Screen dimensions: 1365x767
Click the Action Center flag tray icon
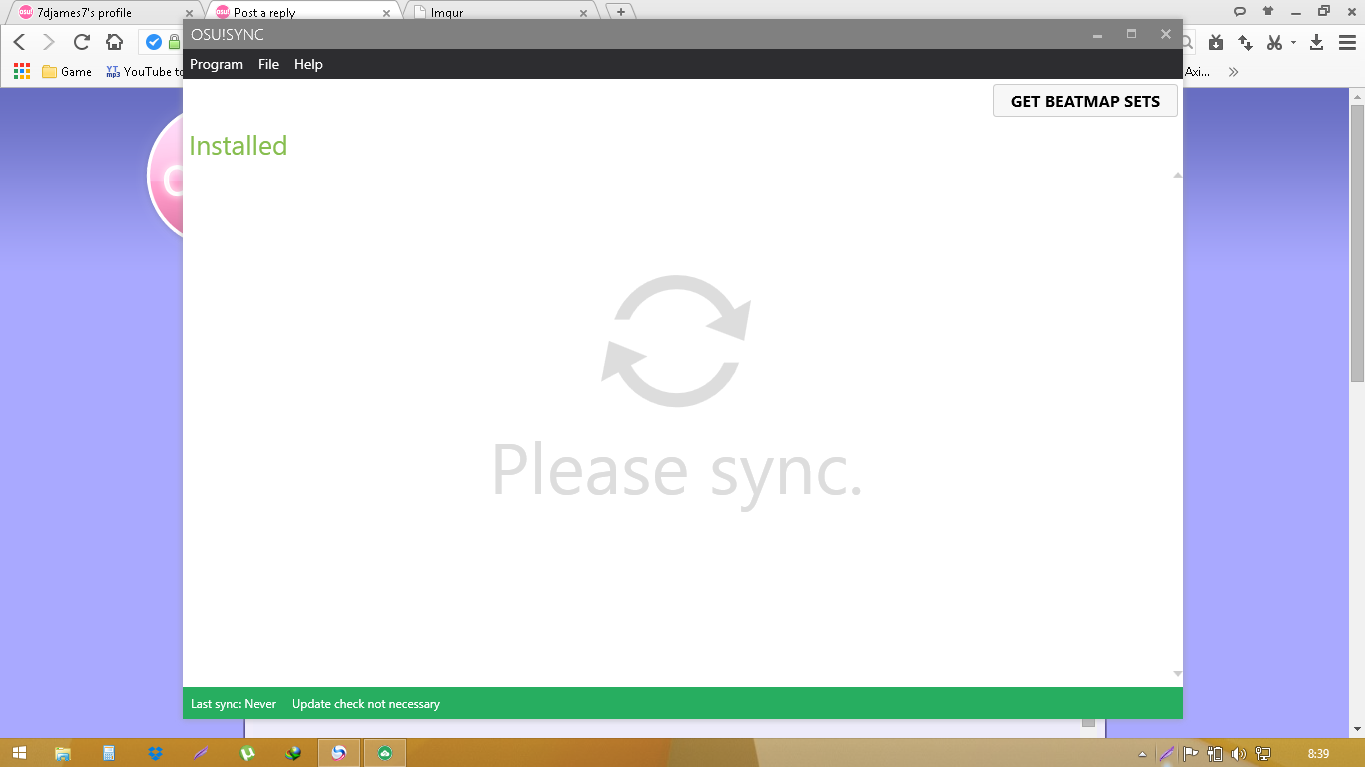pos(1191,754)
